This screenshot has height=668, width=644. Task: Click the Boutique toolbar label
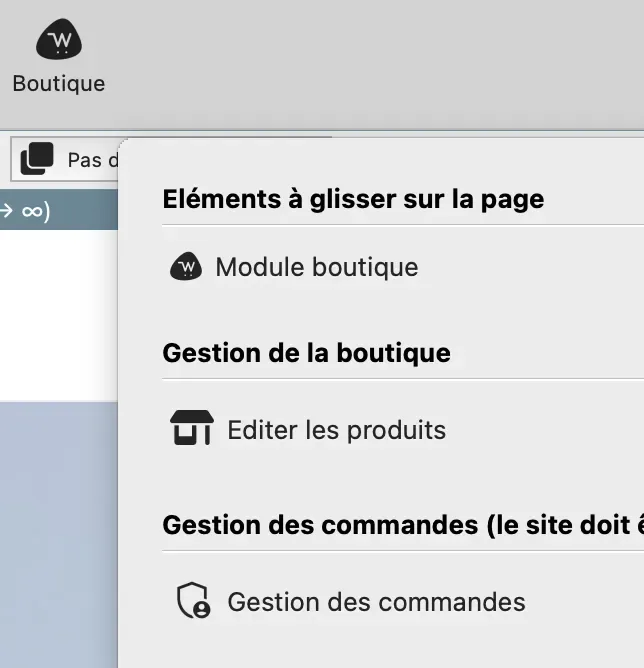[x=59, y=84]
